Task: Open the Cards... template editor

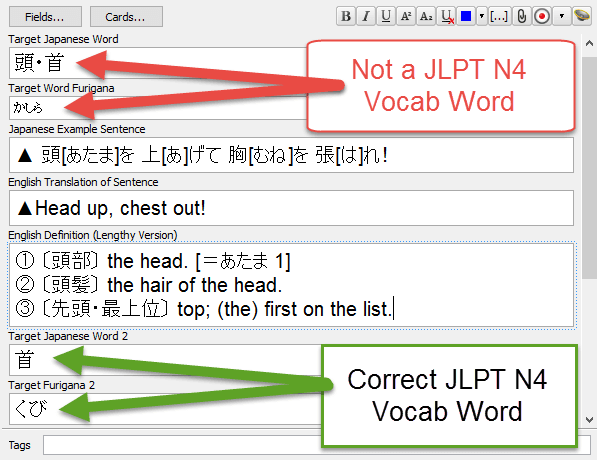Action: (x=126, y=17)
